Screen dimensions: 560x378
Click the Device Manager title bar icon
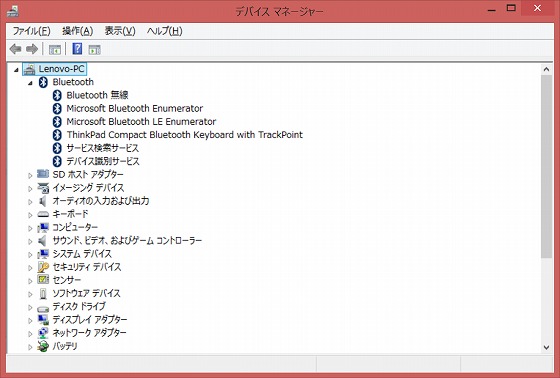13,11
